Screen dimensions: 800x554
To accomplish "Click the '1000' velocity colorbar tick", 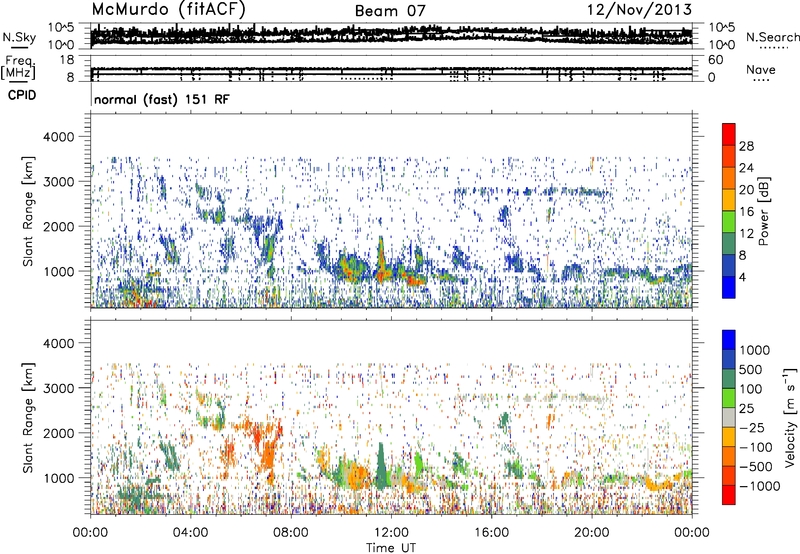I will tap(755, 350).
